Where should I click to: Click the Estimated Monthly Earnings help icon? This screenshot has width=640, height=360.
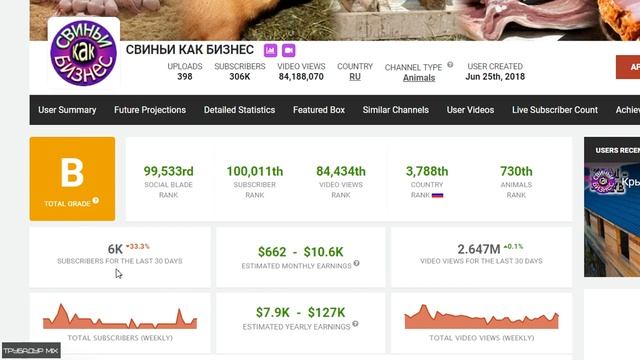coord(356,263)
